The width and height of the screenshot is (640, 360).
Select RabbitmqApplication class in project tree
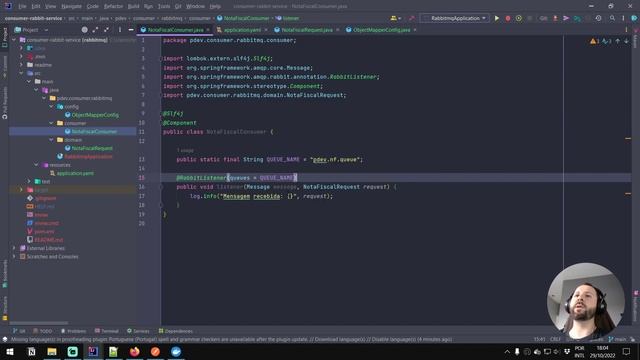coord(88,156)
